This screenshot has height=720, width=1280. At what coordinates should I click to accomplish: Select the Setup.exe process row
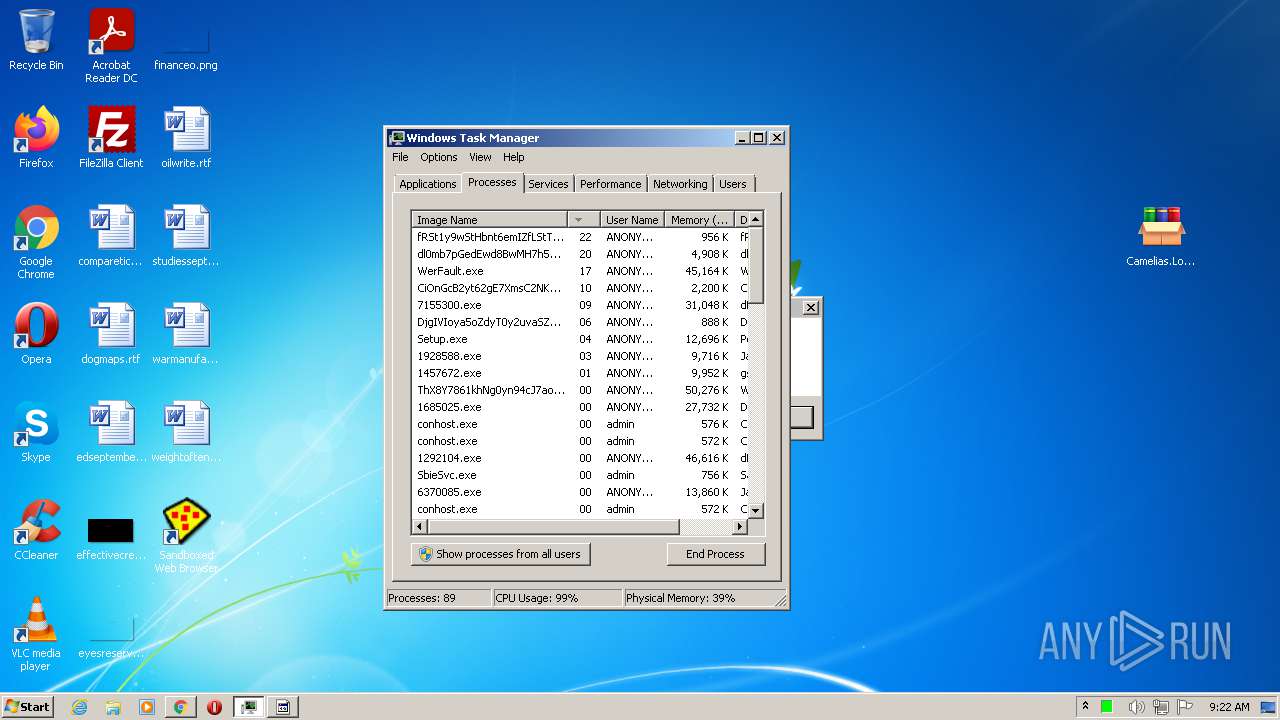point(580,339)
